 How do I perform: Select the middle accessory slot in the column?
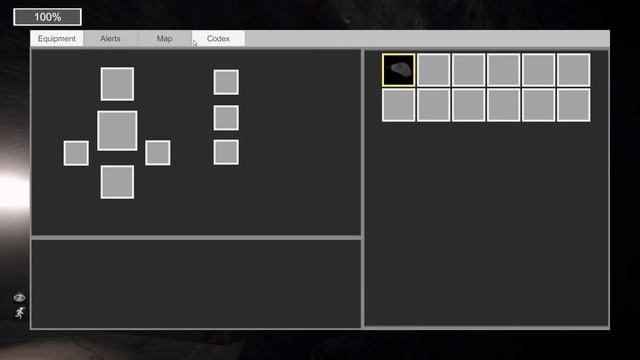click(226, 118)
